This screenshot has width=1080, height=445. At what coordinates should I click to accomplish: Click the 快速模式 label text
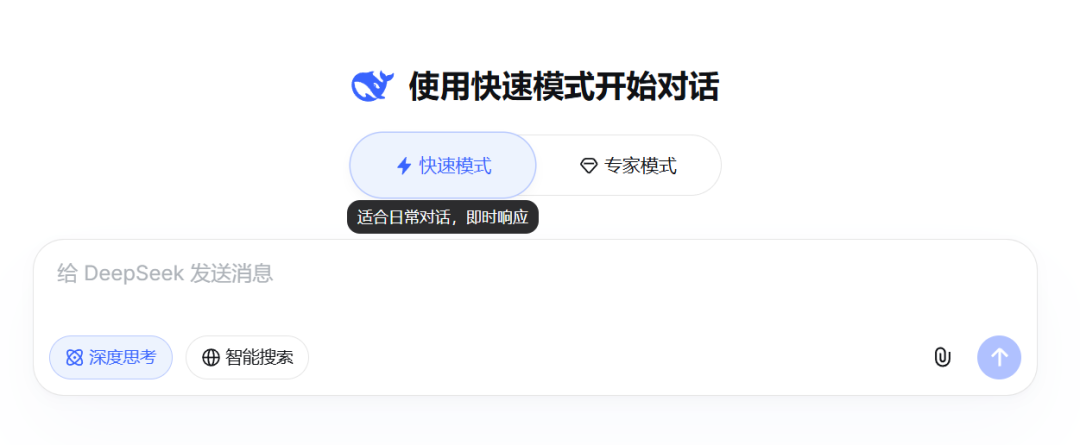coord(455,166)
